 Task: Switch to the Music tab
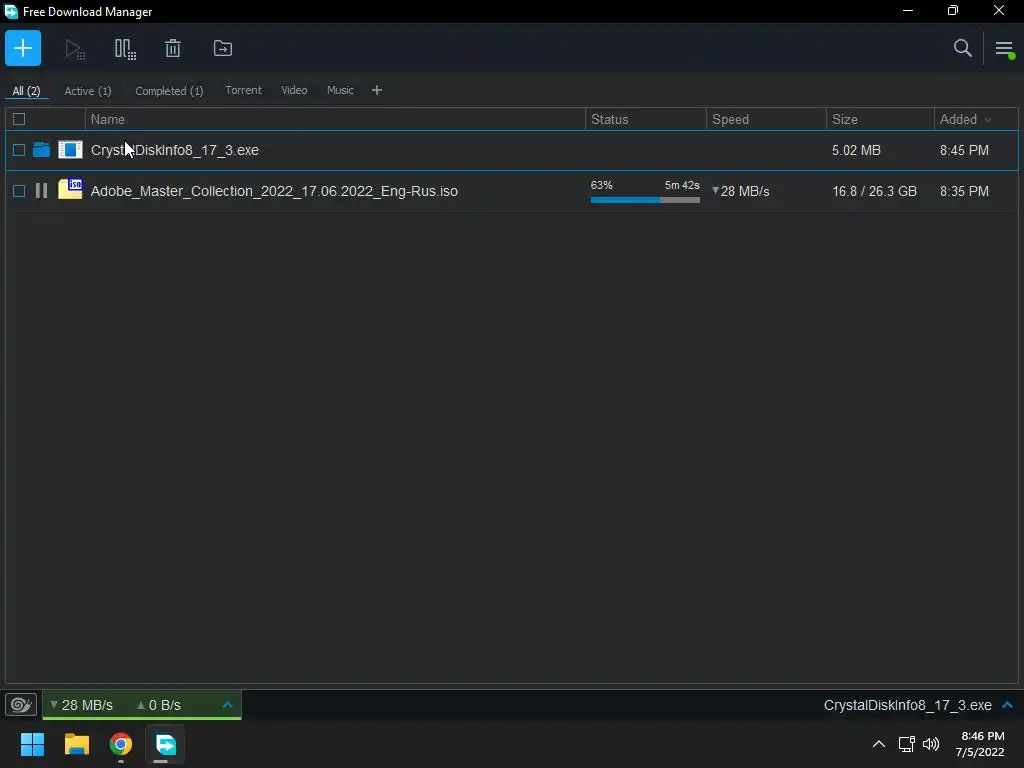pyautogui.click(x=340, y=90)
